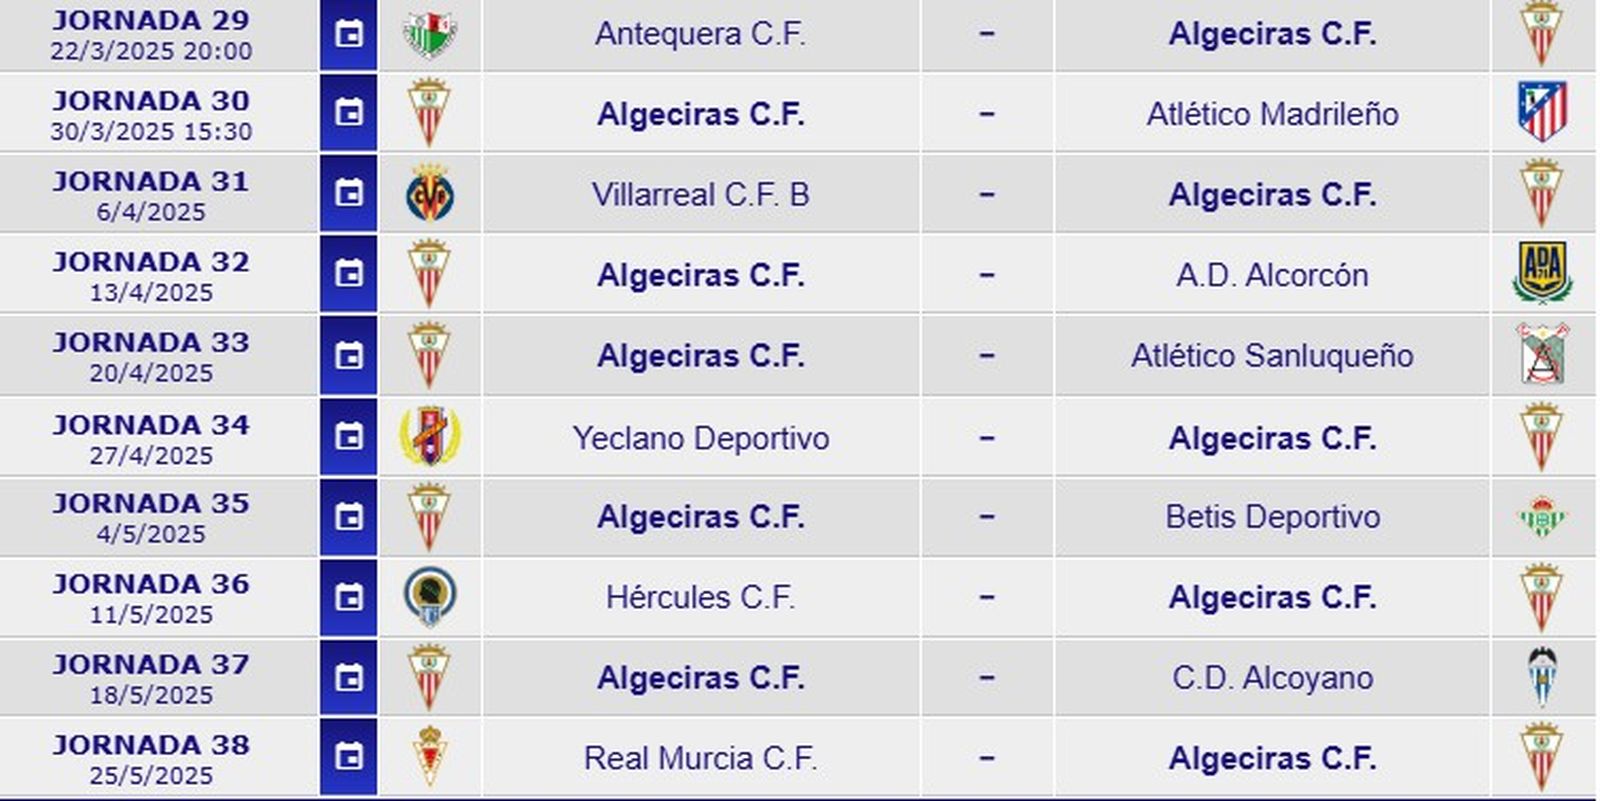Open the calendar icon for Jornada 29
Image resolution: width=1600 pixels, height=801 pixels.
click(347, 32)
